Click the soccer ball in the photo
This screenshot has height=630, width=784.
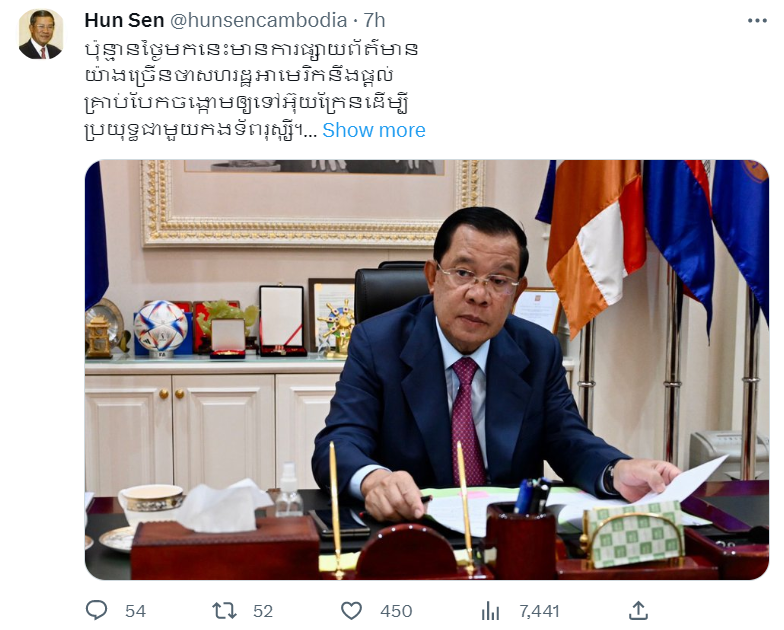click(161, 324)
